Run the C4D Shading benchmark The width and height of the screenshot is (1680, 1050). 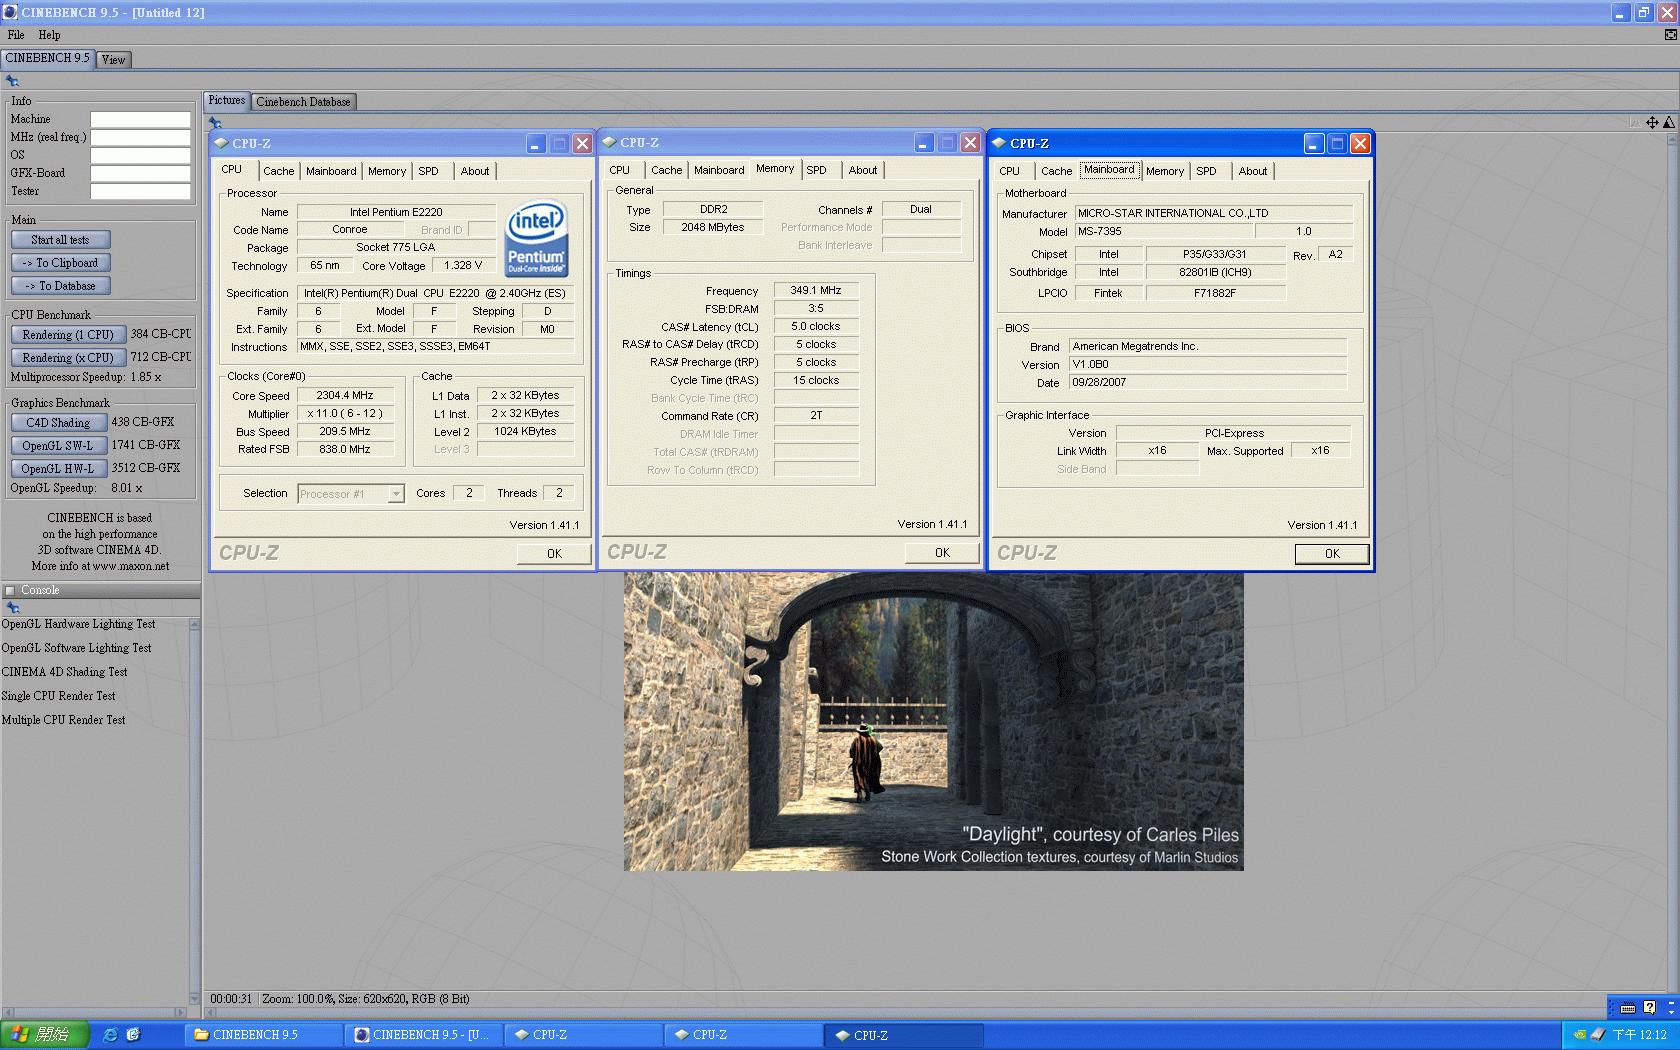58,423
